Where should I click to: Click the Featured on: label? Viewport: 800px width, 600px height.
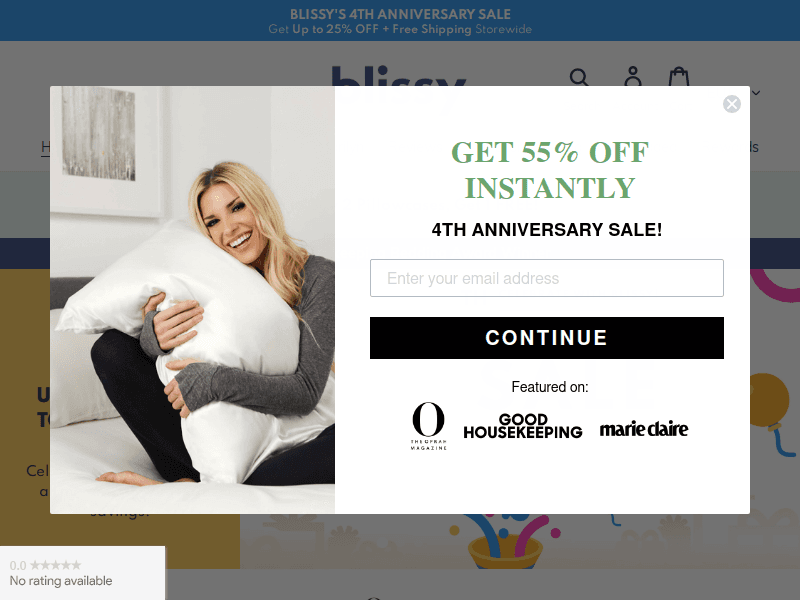point(549,387)
